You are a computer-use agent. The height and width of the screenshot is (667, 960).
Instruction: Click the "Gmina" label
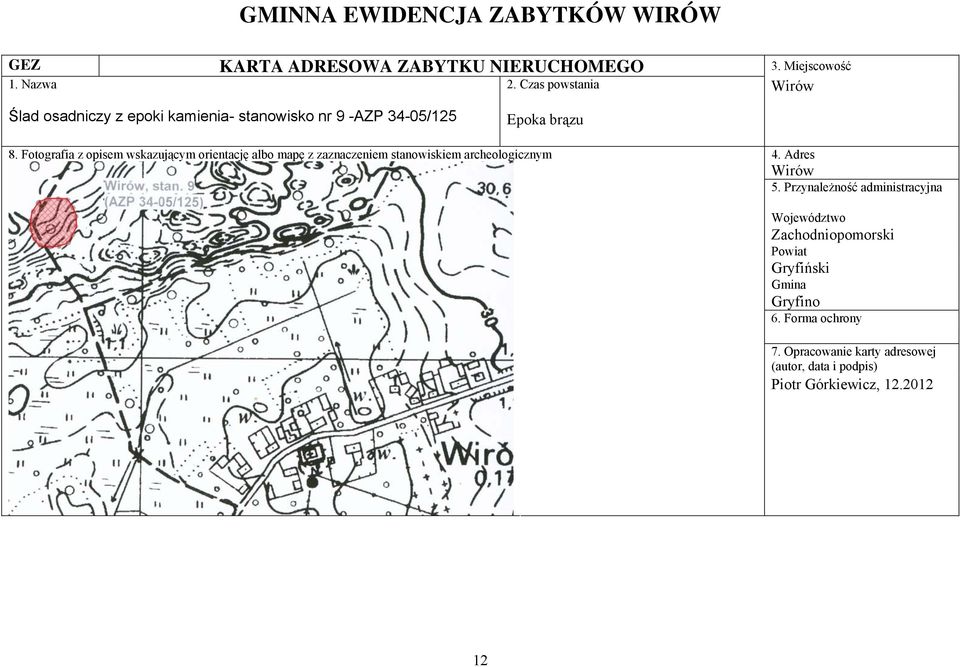789,285
